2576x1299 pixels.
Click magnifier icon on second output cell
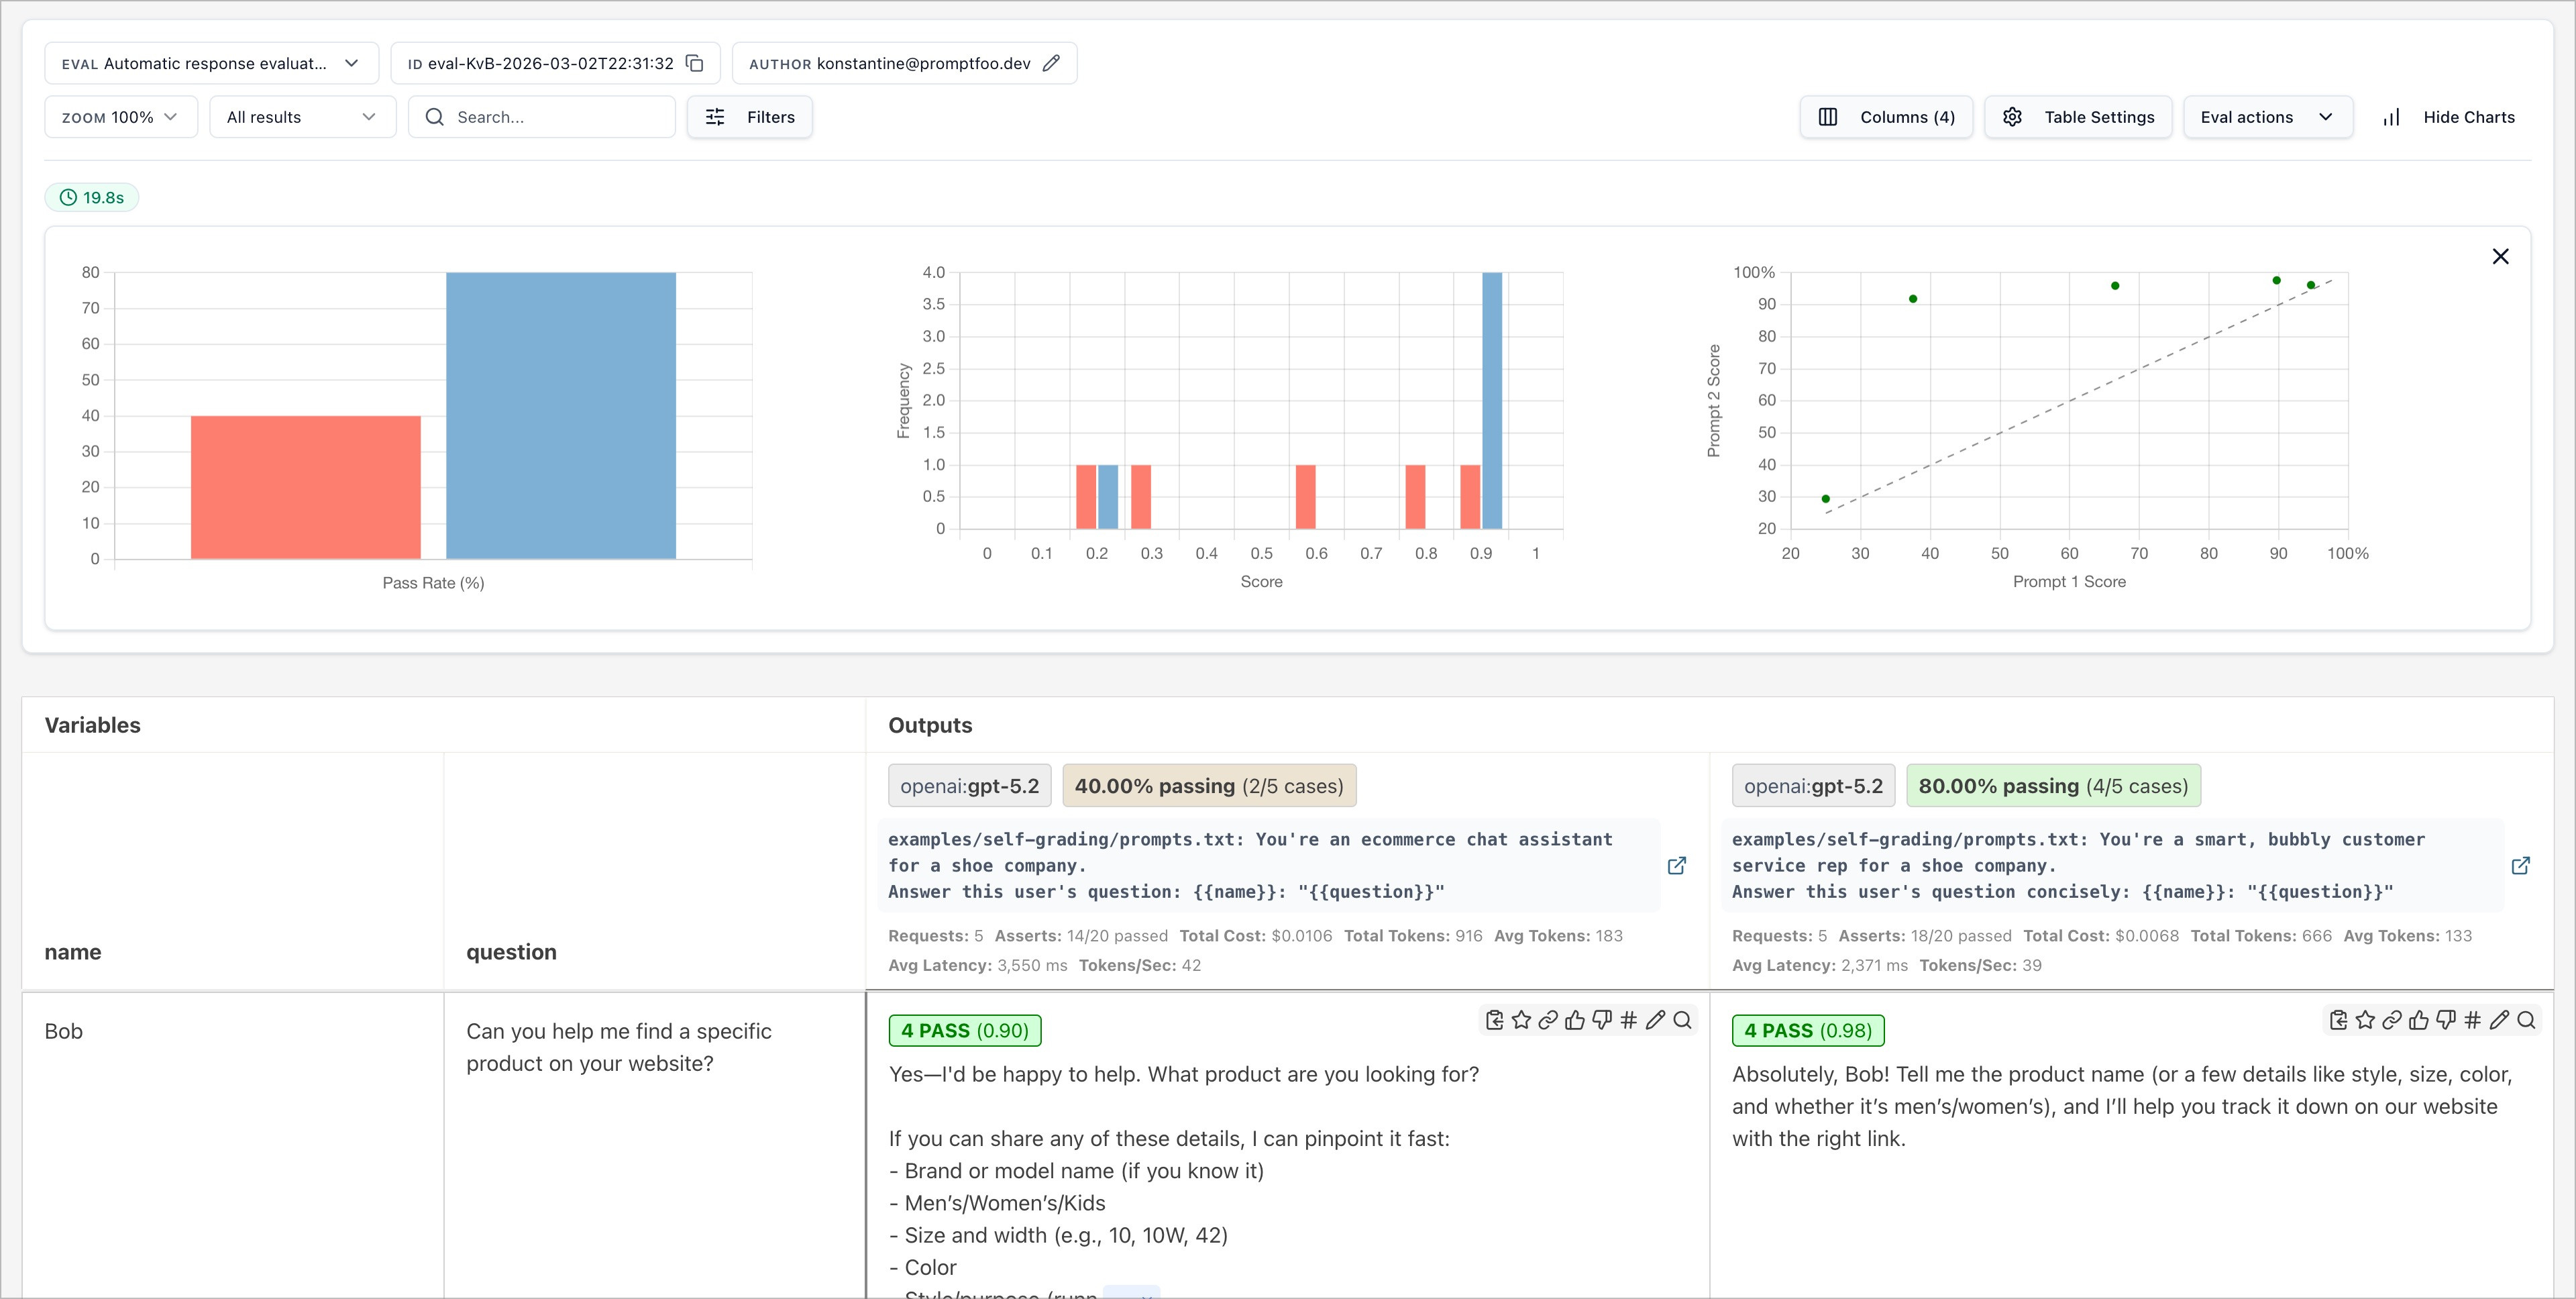(x=2526, y=1020)
